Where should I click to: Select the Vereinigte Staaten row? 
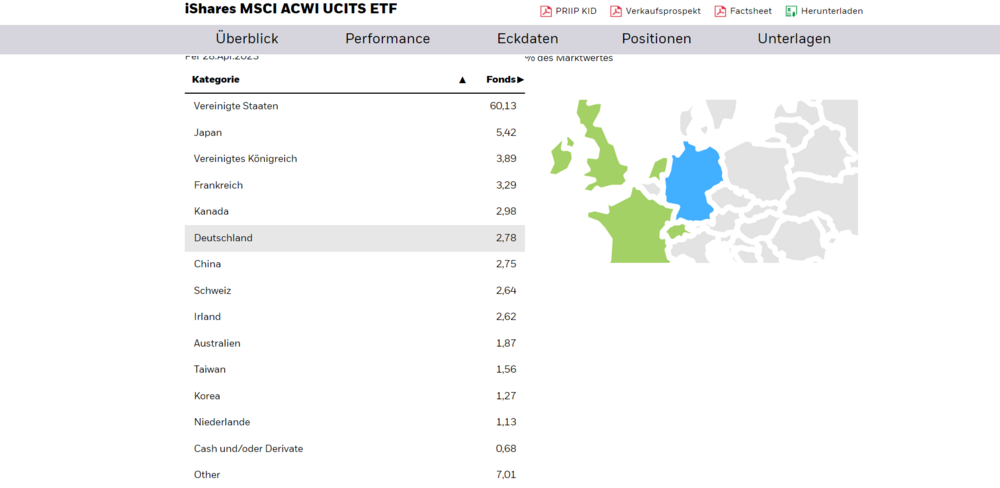coord(355,106)
